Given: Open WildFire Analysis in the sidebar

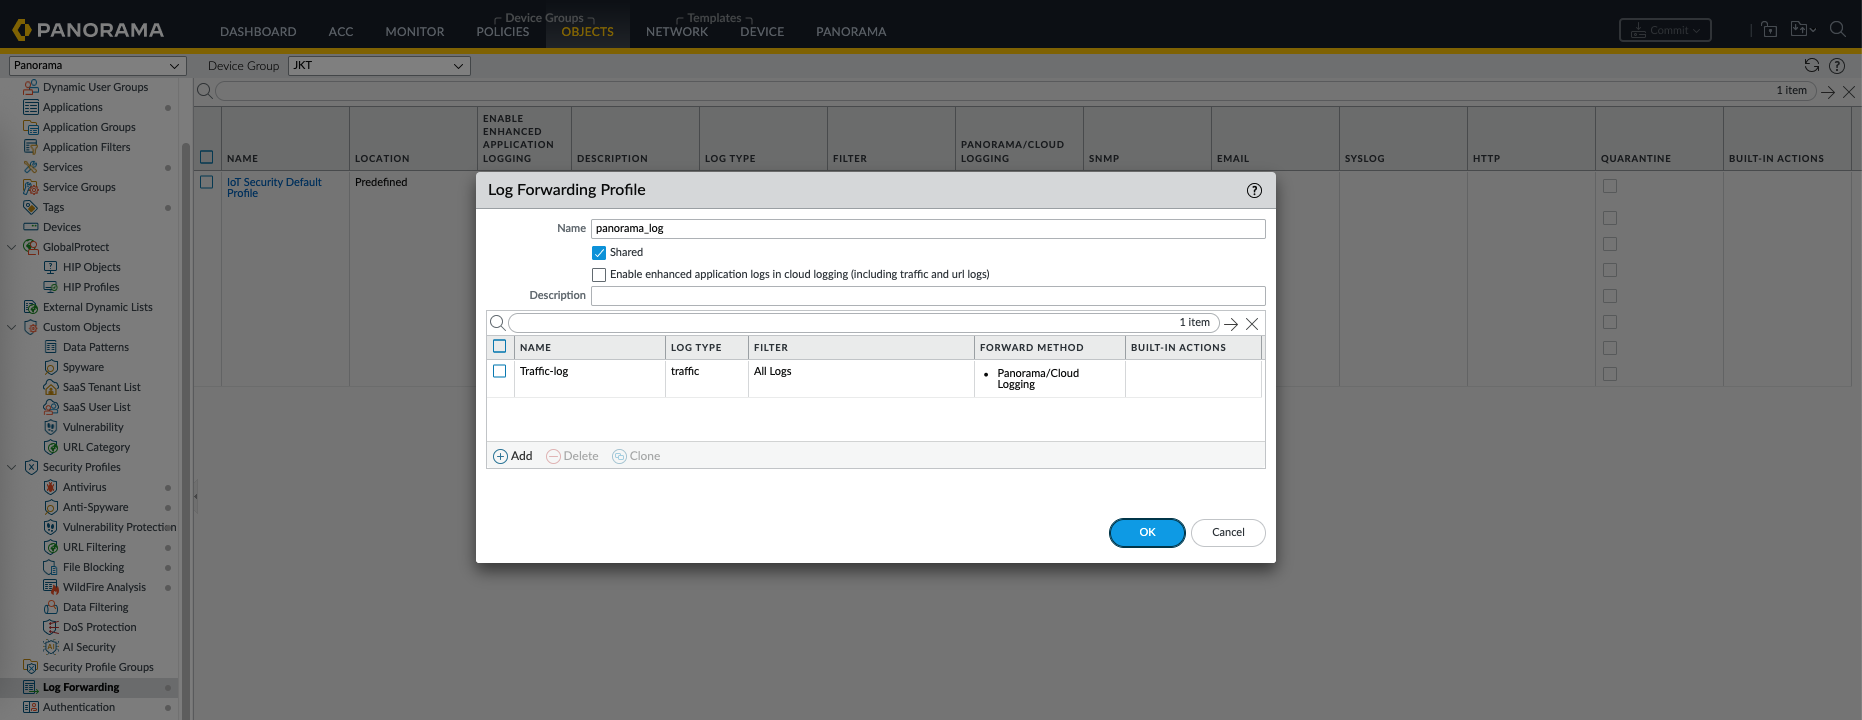Looking at the screenshot, I should (104, 587).
